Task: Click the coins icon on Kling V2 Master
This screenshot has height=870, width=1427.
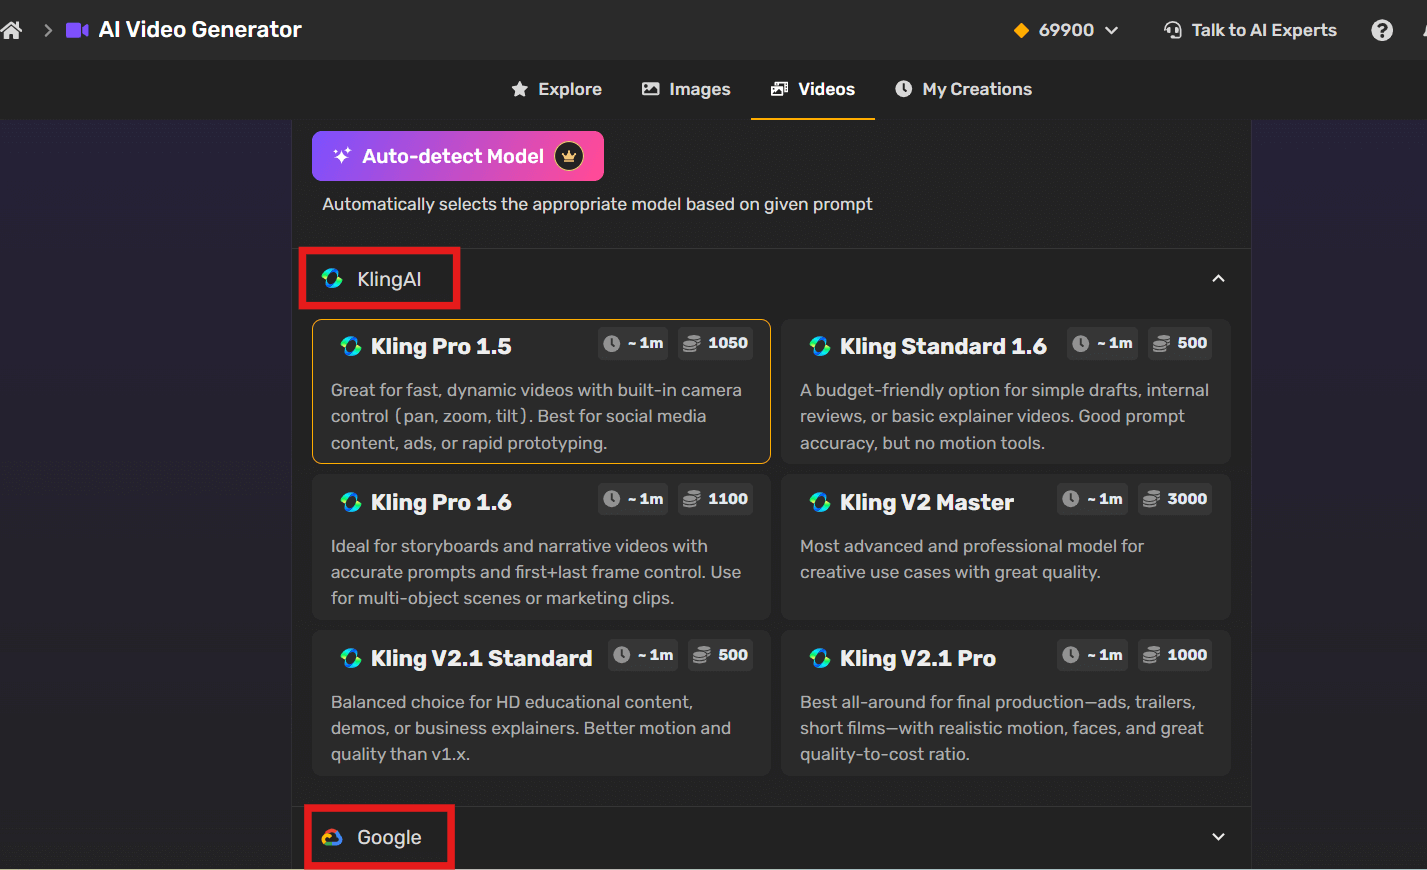Action: click(x=1151, y=499)
